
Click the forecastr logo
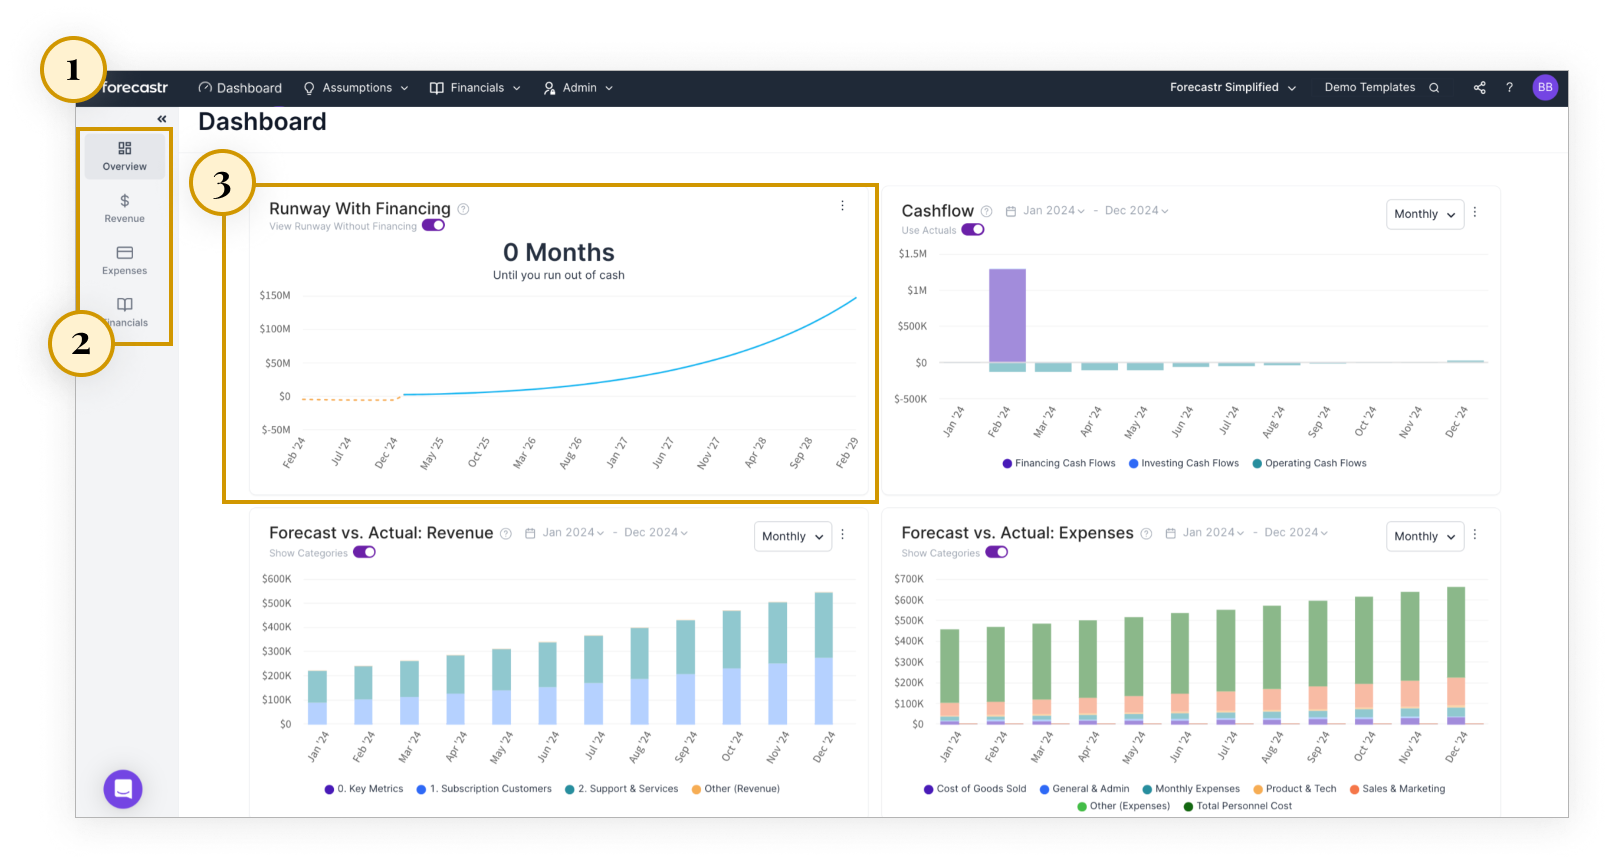tap(135, 88)
